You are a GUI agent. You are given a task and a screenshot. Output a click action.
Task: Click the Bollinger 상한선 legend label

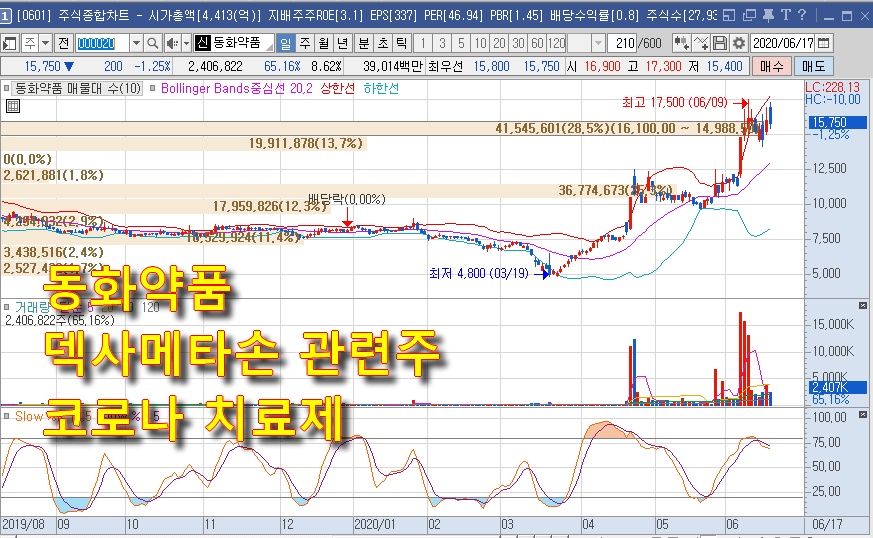338,88
